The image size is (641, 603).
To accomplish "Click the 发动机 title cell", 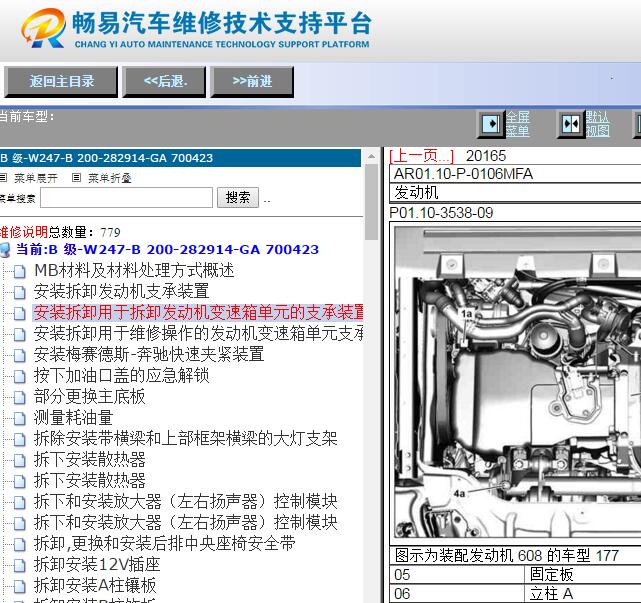I will coord(416,193).
